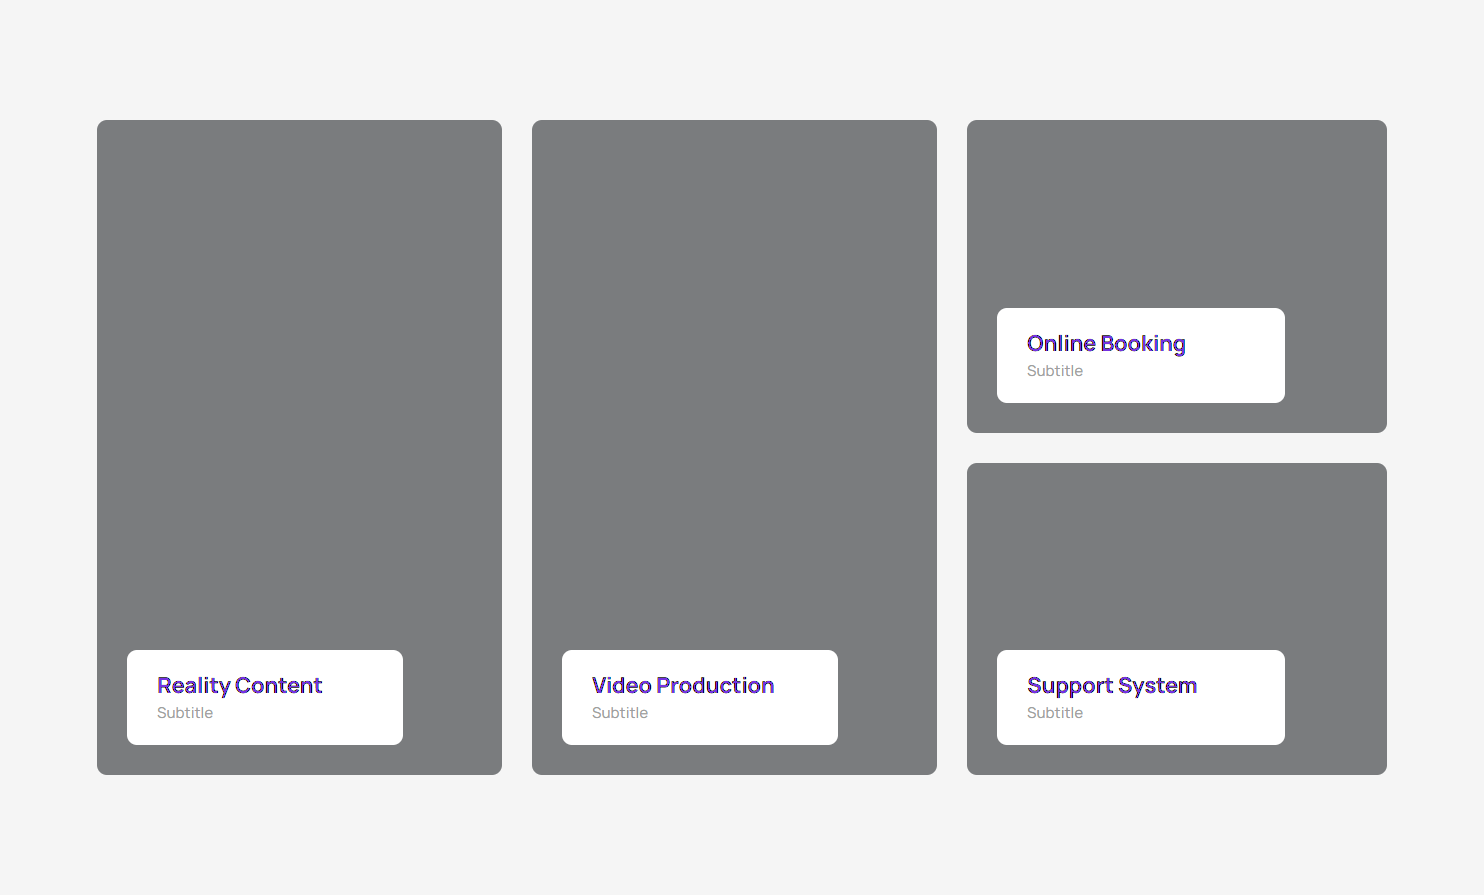Viewport: 1484px width, 895px height.
Task: Click the Subtitle text under Support System
Action: coord(1055,713)
